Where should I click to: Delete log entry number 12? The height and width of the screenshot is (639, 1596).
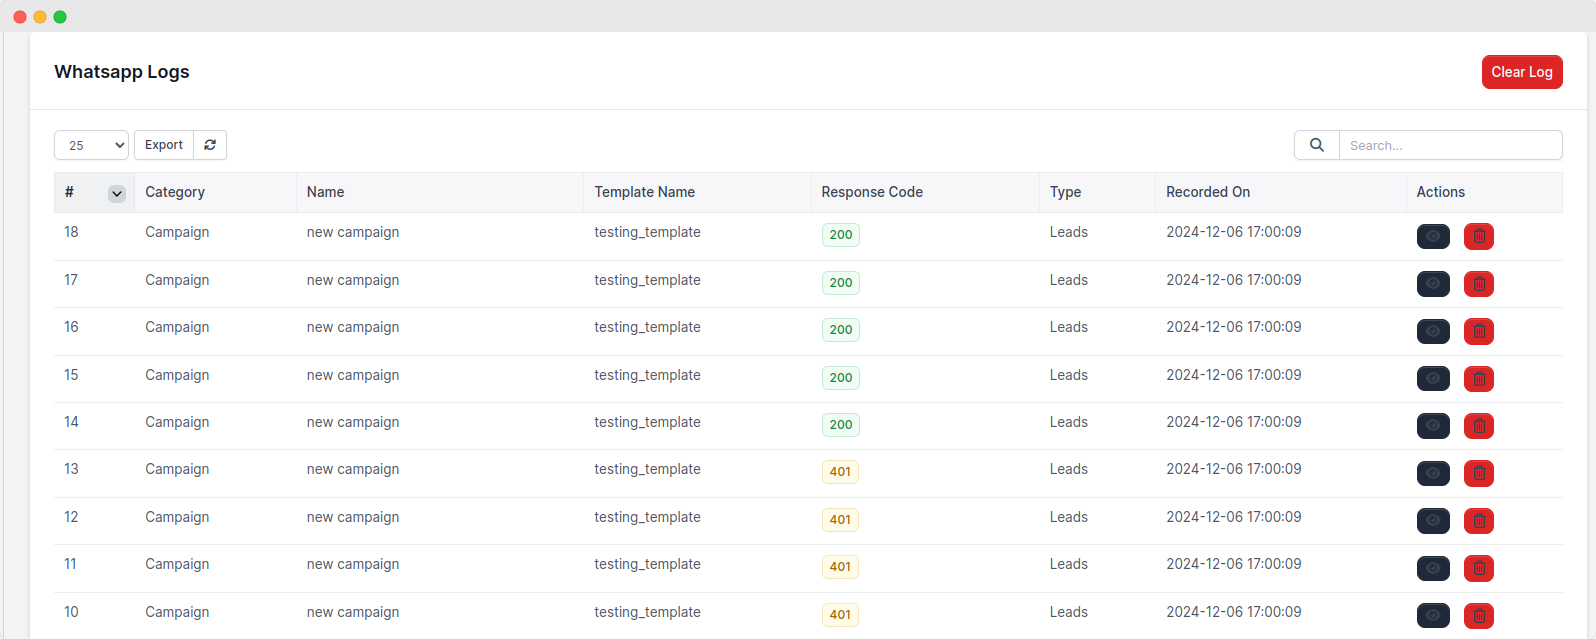[1478, 521]
